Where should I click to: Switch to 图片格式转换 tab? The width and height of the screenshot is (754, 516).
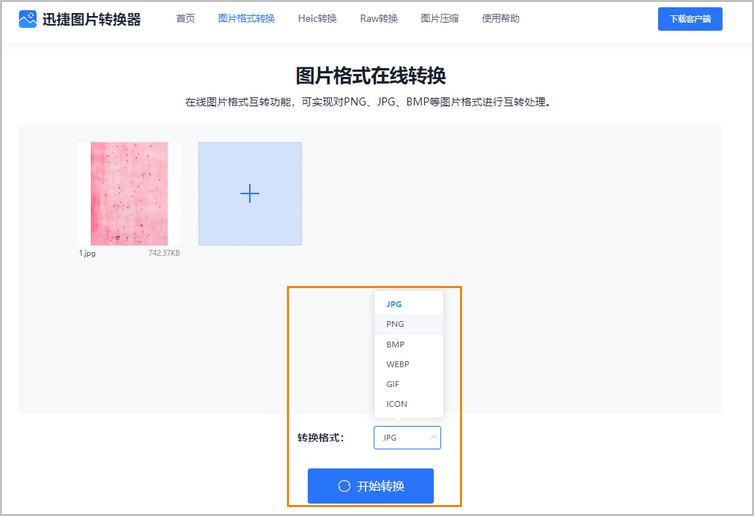click(246, 19)
